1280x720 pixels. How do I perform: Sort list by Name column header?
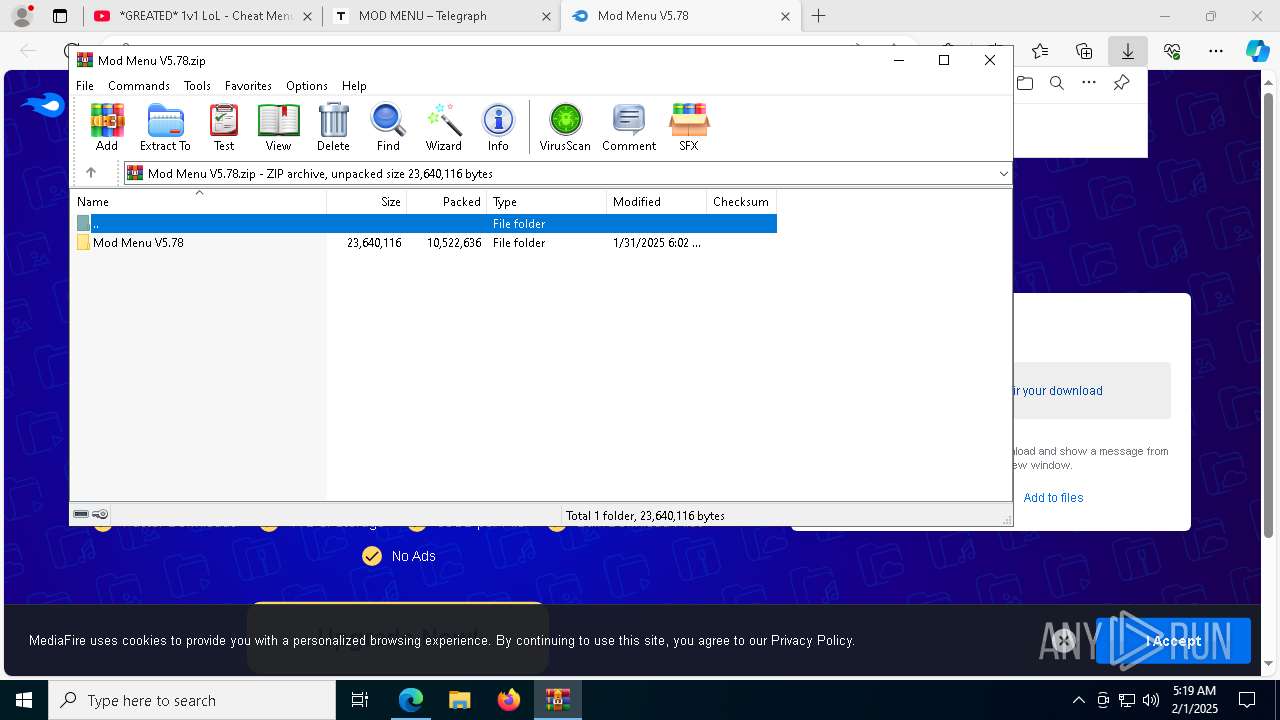[198, 201]
